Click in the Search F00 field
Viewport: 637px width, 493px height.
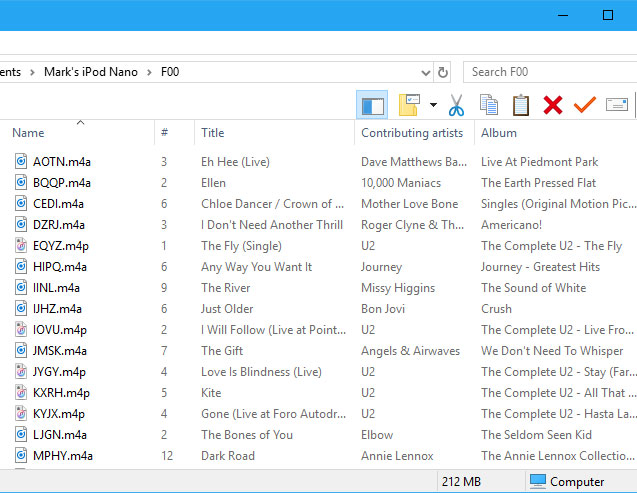[550, 72]
